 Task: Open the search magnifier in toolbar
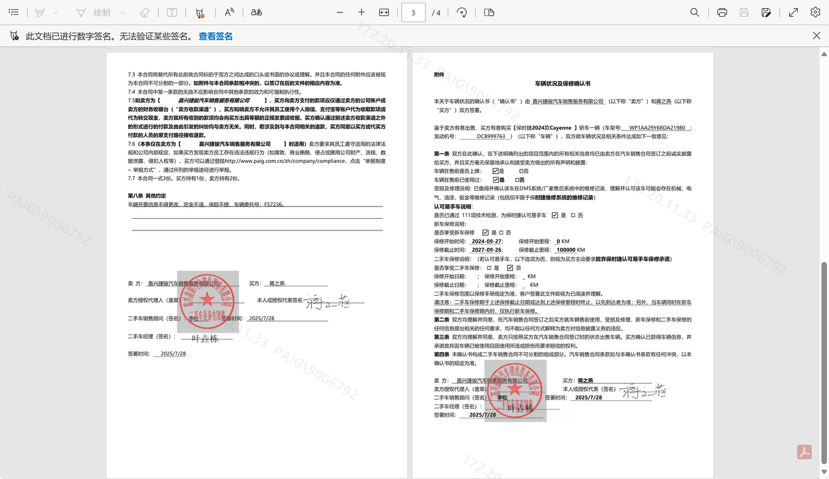[694, 13]
